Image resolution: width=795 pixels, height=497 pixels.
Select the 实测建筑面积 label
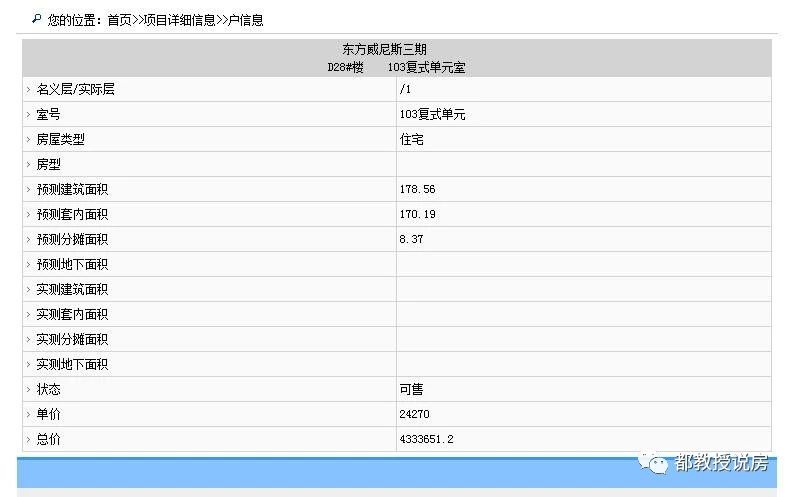click(72, 290)
